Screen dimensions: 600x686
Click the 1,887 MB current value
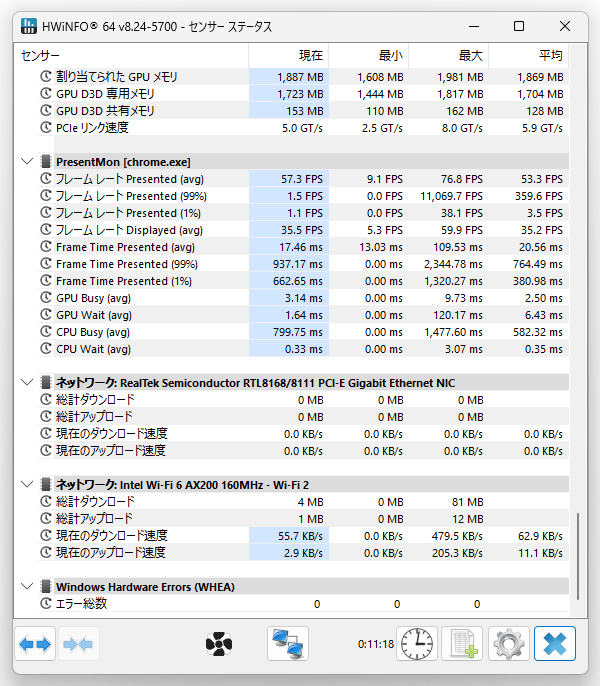point(300,77)
